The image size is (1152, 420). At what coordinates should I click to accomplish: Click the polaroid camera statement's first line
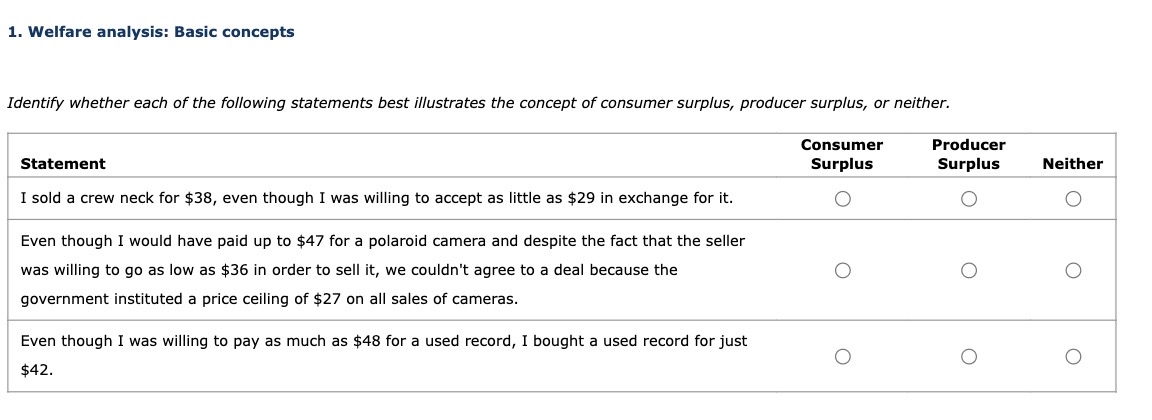383,241
